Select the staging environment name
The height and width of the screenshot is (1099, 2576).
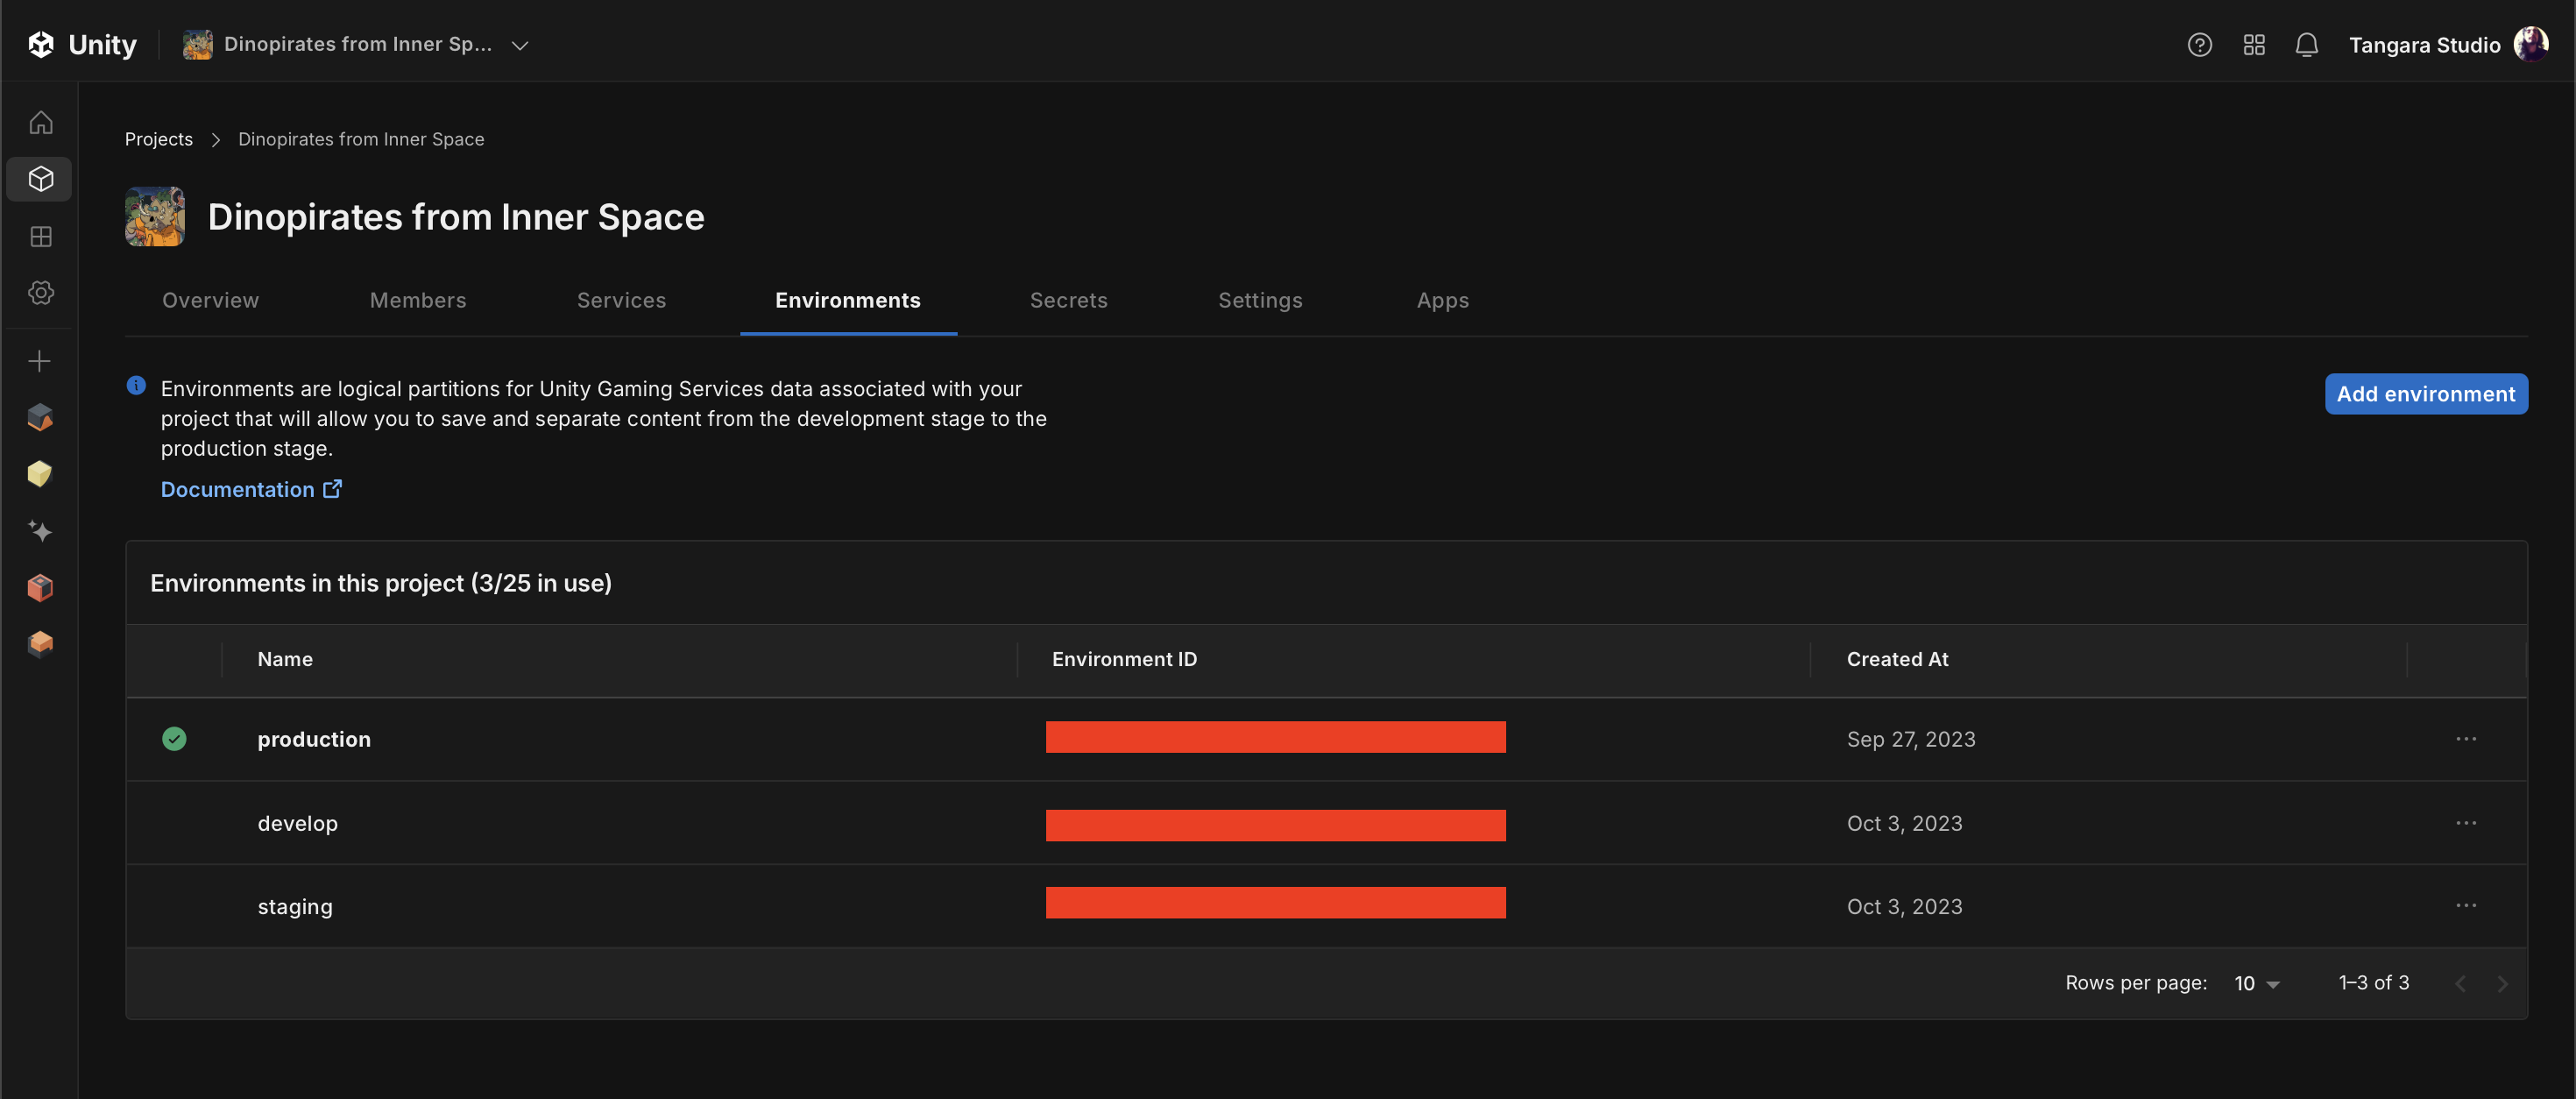click(295, 907)
